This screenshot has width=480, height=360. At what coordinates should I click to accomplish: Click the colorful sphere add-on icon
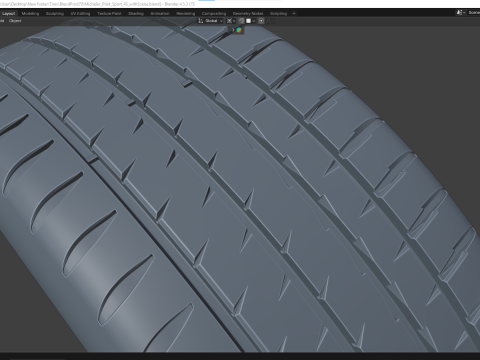(239, 30)
